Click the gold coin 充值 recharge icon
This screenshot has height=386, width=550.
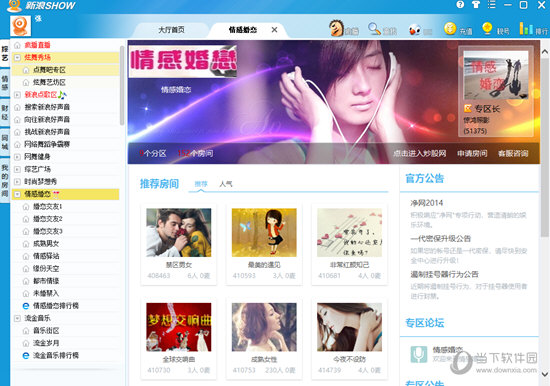click(450, 28)
